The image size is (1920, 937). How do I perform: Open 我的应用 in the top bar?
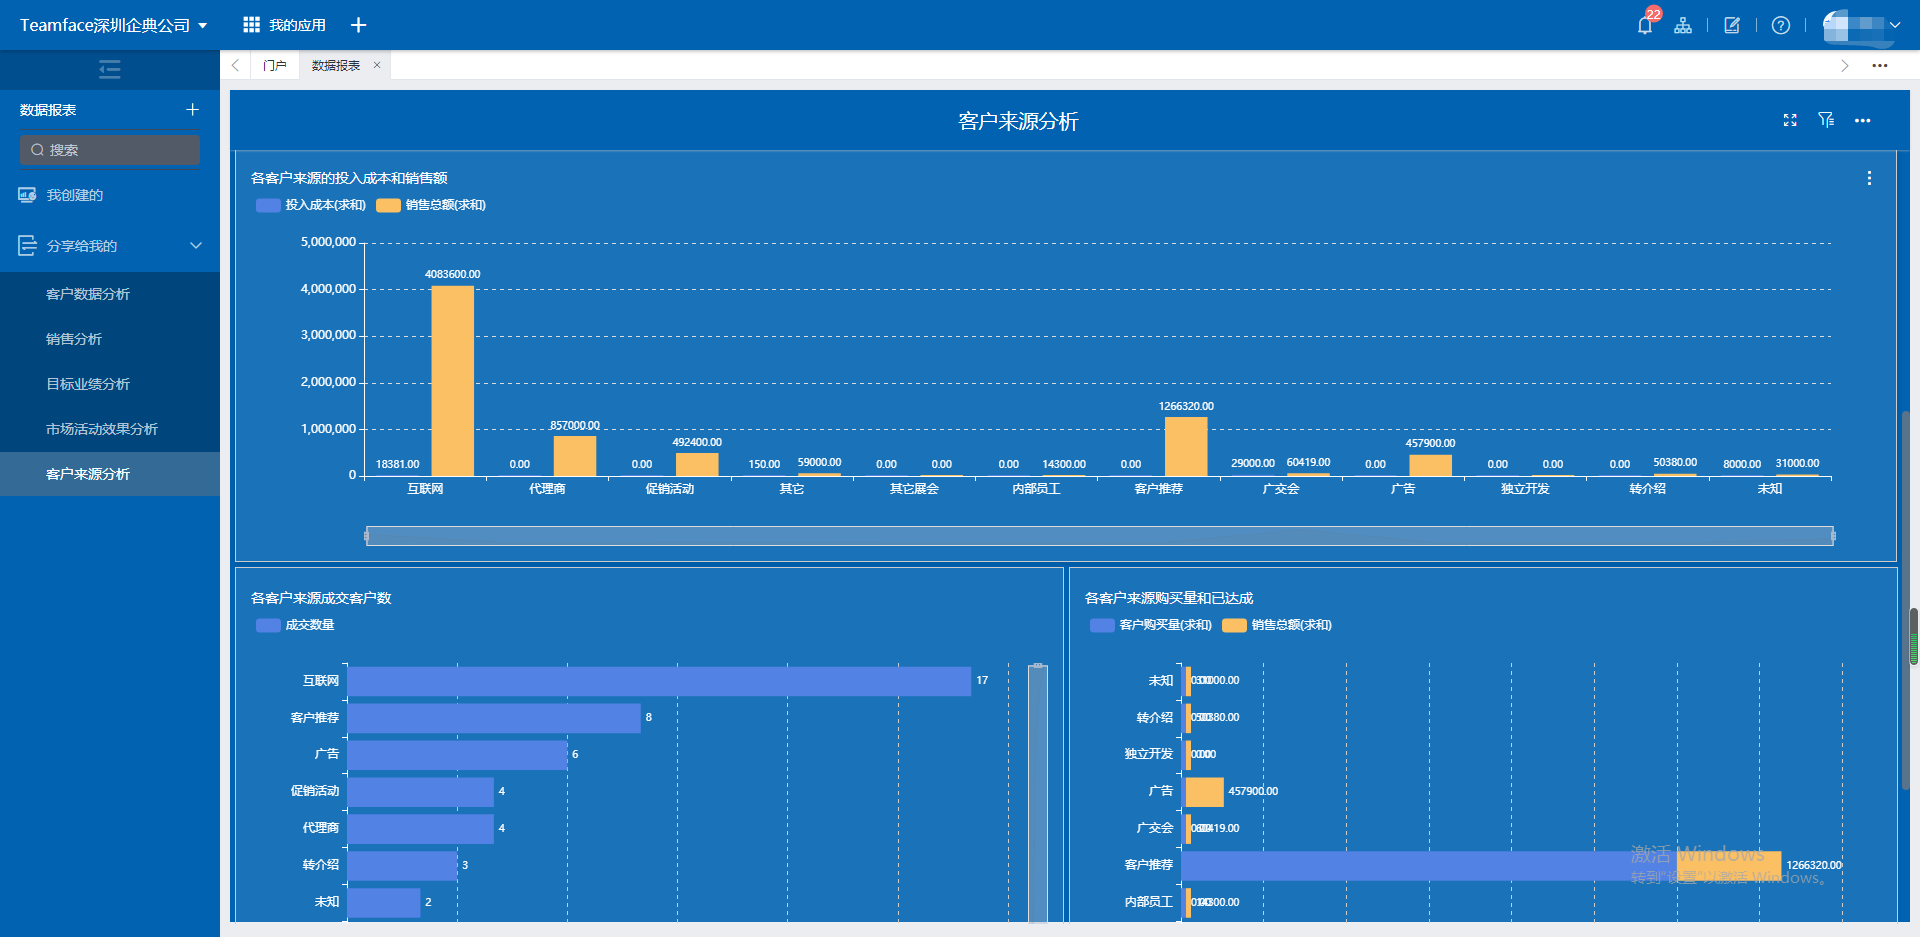(285, 25)
